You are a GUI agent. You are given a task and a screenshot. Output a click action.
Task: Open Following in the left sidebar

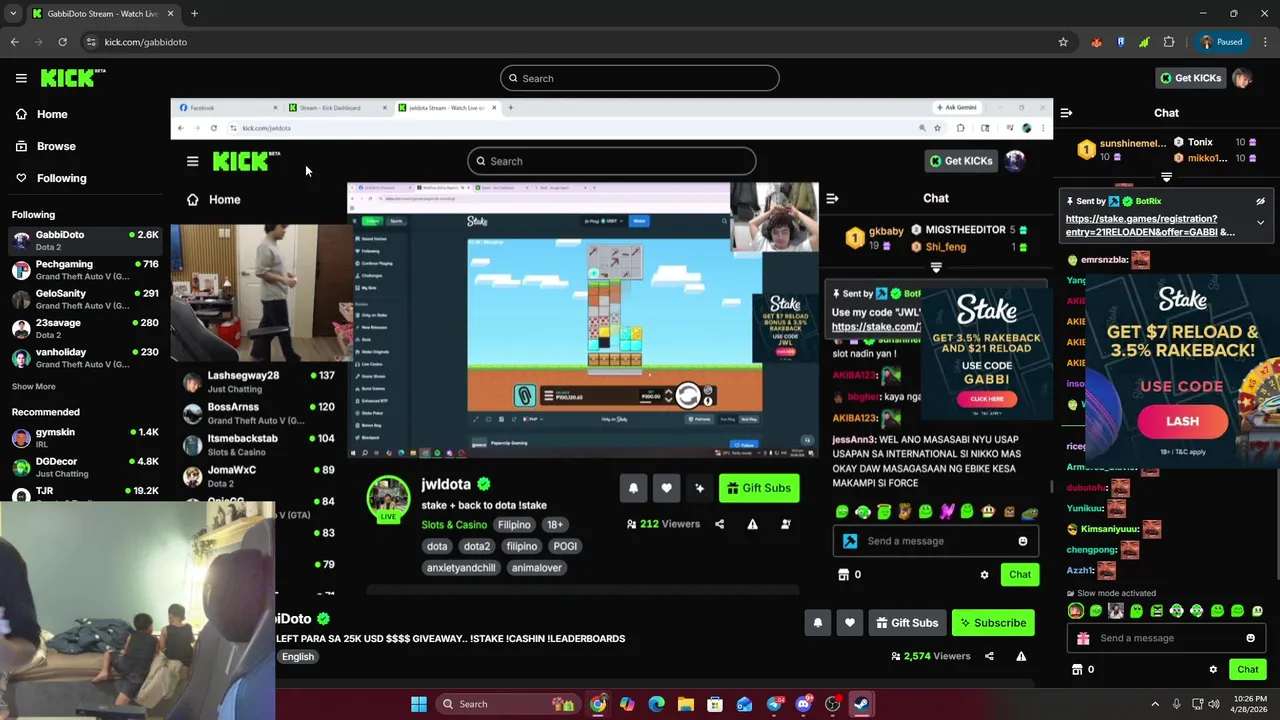point(51,178)
